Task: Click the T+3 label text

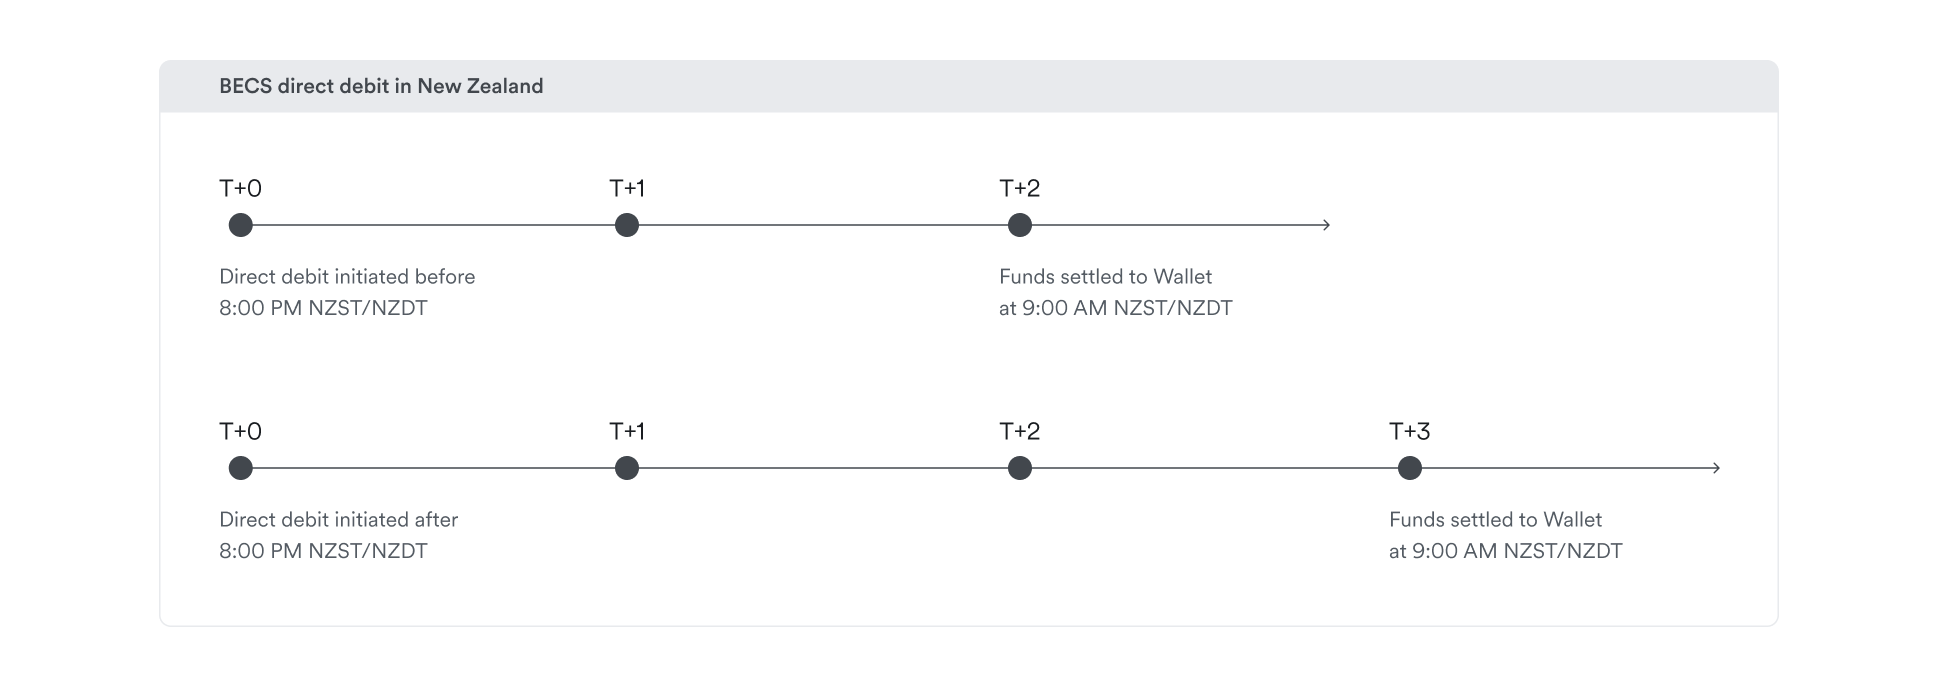Action: pyautogui.click(x=1409, y=431)
